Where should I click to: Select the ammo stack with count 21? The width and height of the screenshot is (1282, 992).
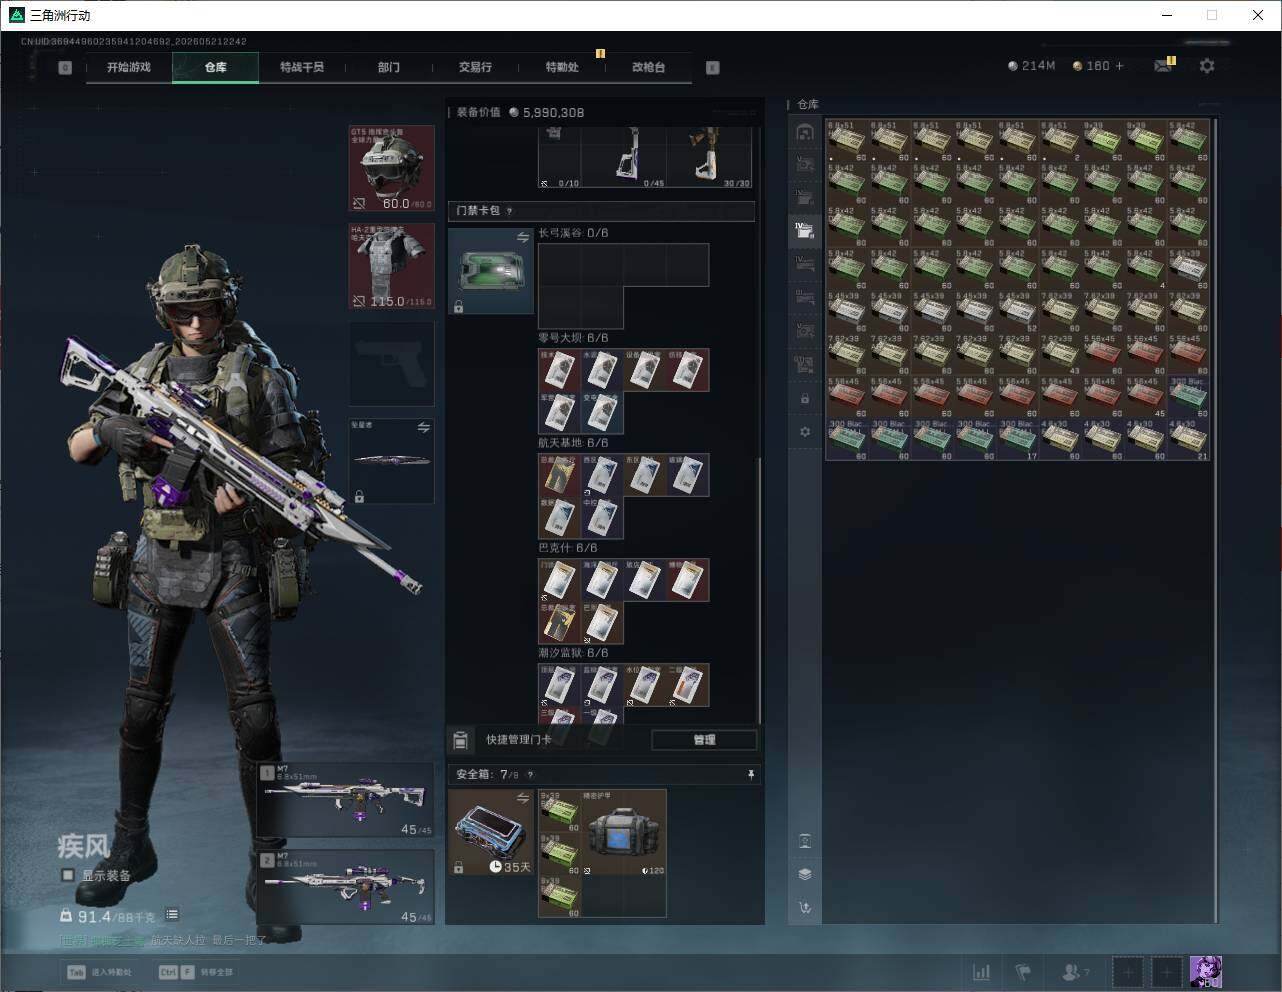[x=1189, y=439]
